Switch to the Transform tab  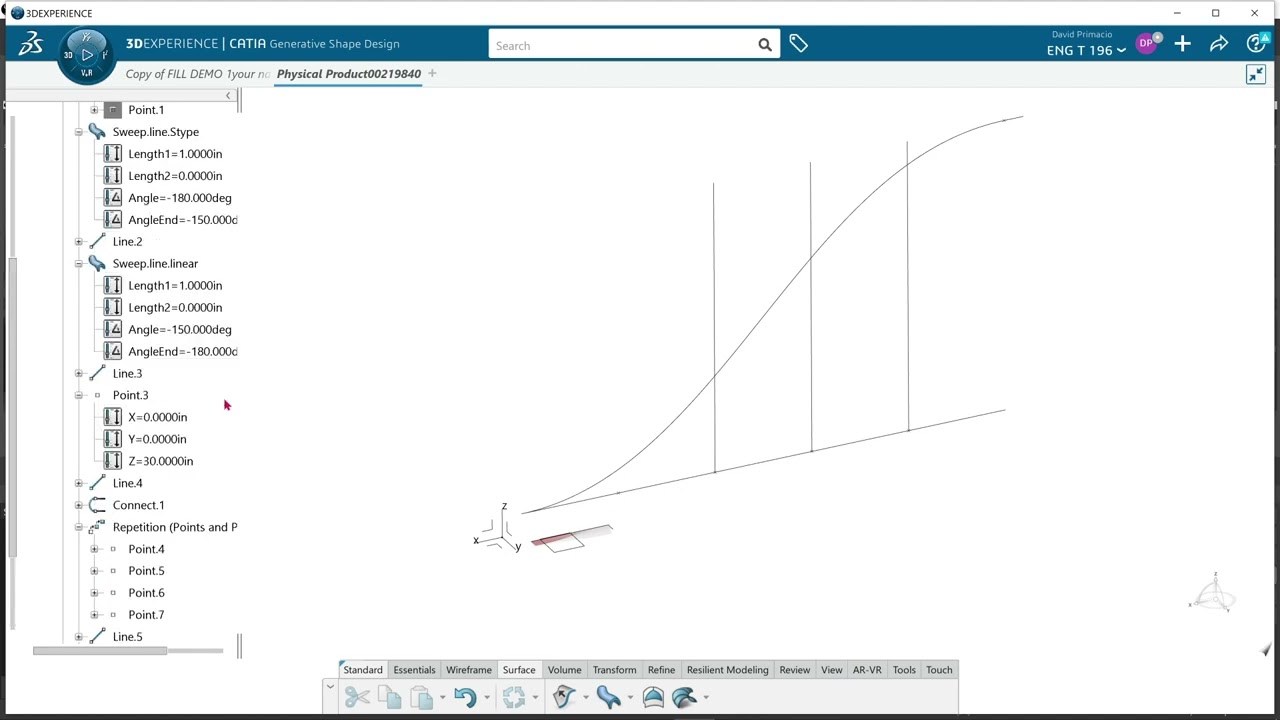pos(614,670)
